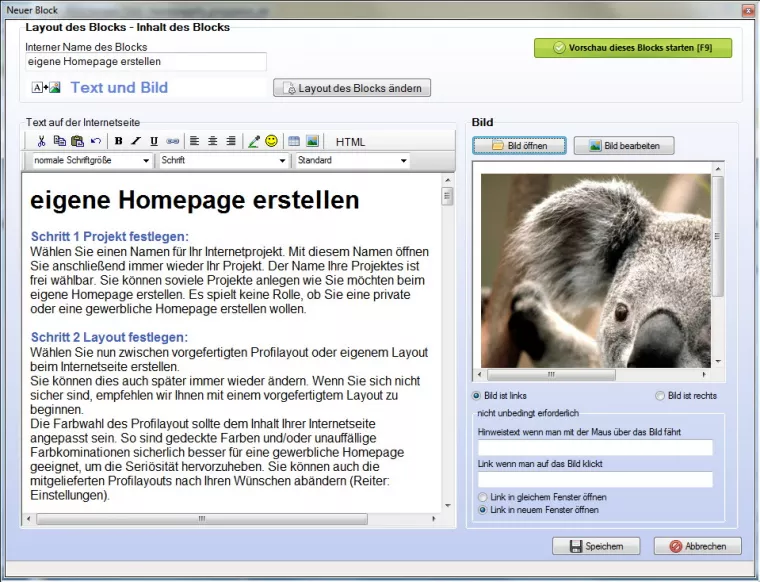
Task: Click 'Schritt 1 Projekt festlegen:' heading
Action: (x=110, y=236)
